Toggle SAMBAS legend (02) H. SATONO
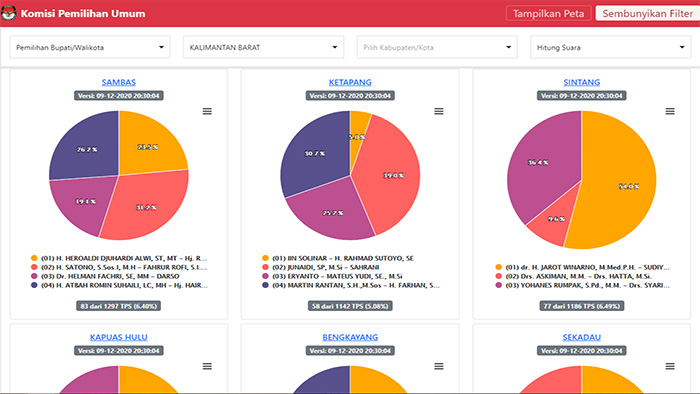The image size is (700, 394). pyautogui.click(x=119, y=267)
